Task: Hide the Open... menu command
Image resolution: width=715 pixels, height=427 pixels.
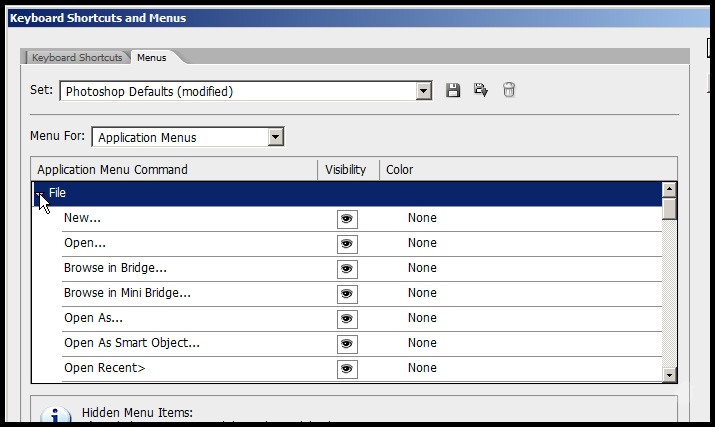Action: (x=347, y=243)
